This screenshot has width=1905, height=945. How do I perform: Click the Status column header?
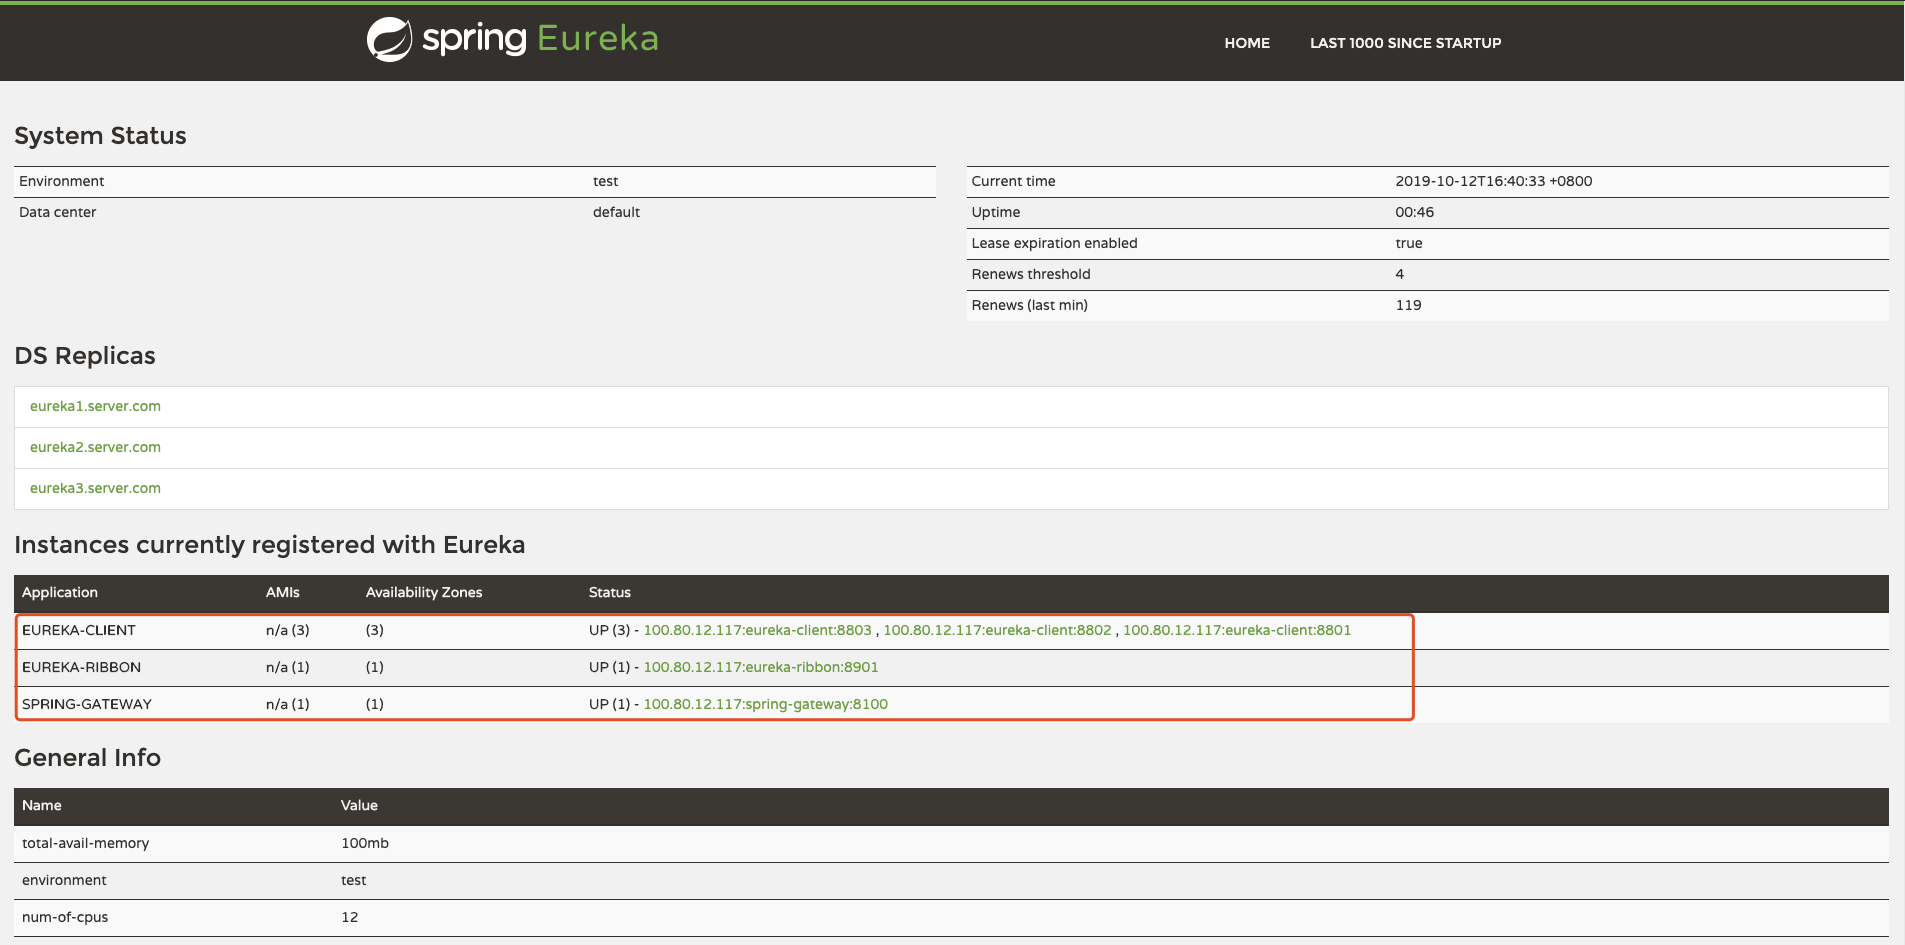click(610, 592)
